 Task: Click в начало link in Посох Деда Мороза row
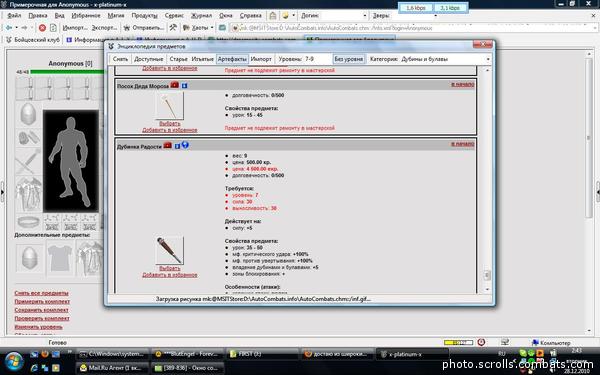(x=463, y=84)
